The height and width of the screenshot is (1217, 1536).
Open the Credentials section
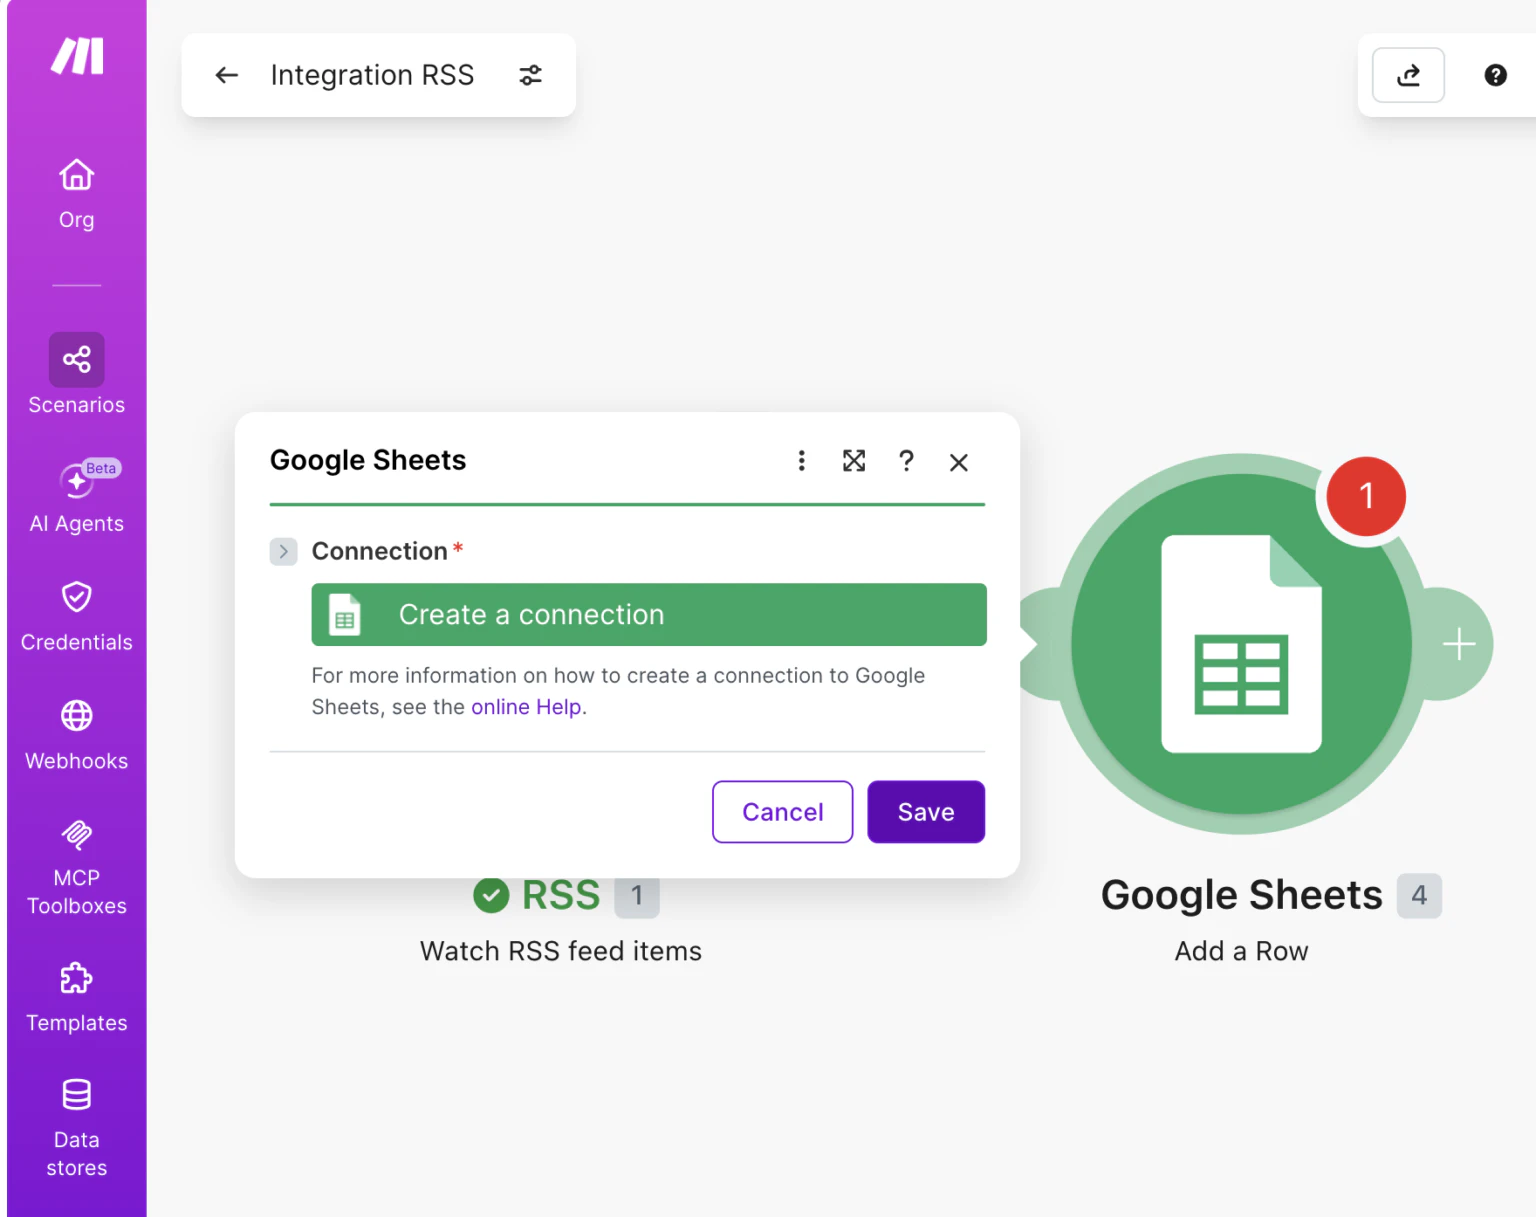click(76, 617)
